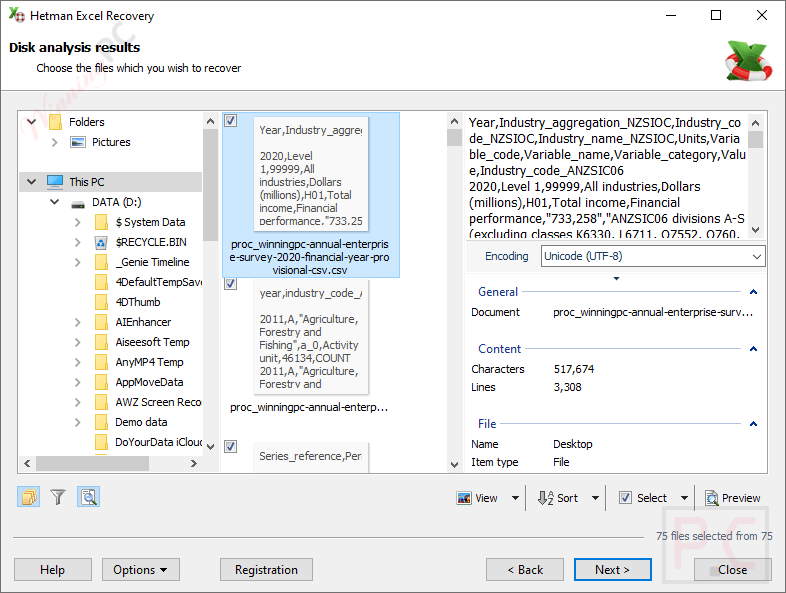Expand the AWZ Screen Recorder folder
Screen dimensions: 786x593
[78, 403]
